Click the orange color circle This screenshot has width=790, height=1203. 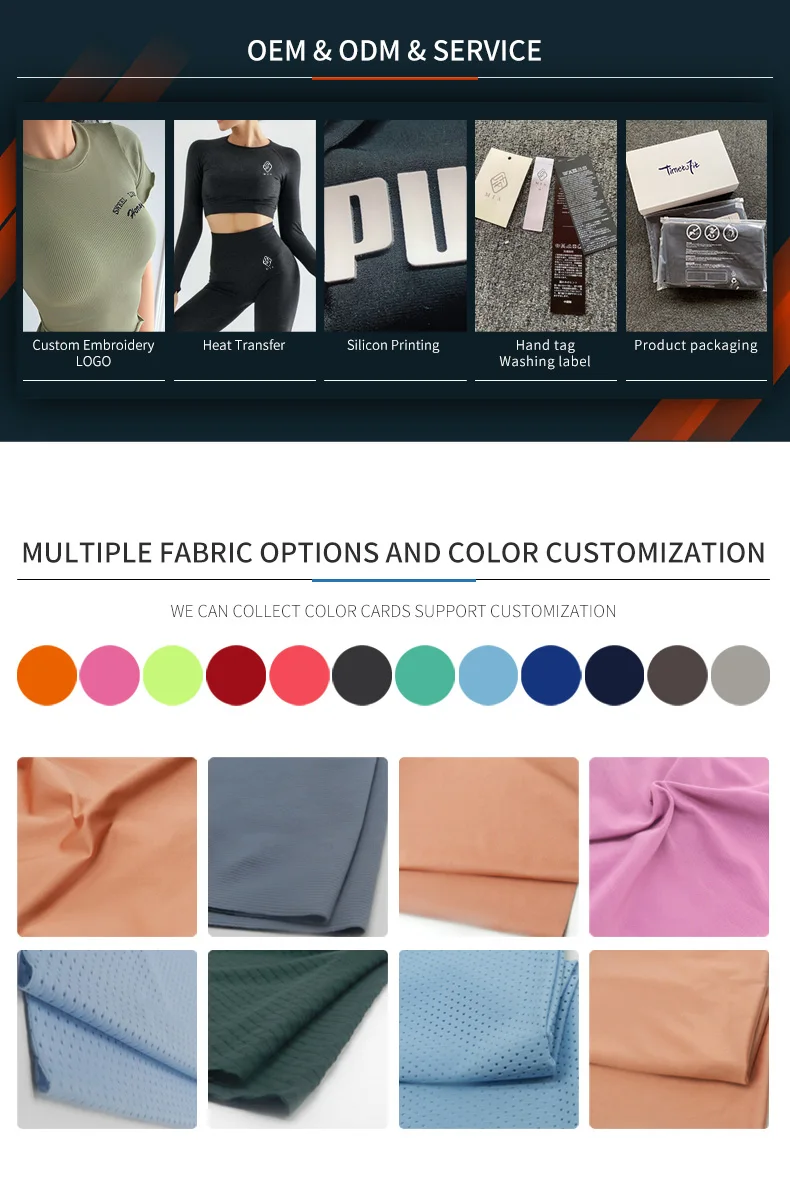47,676
